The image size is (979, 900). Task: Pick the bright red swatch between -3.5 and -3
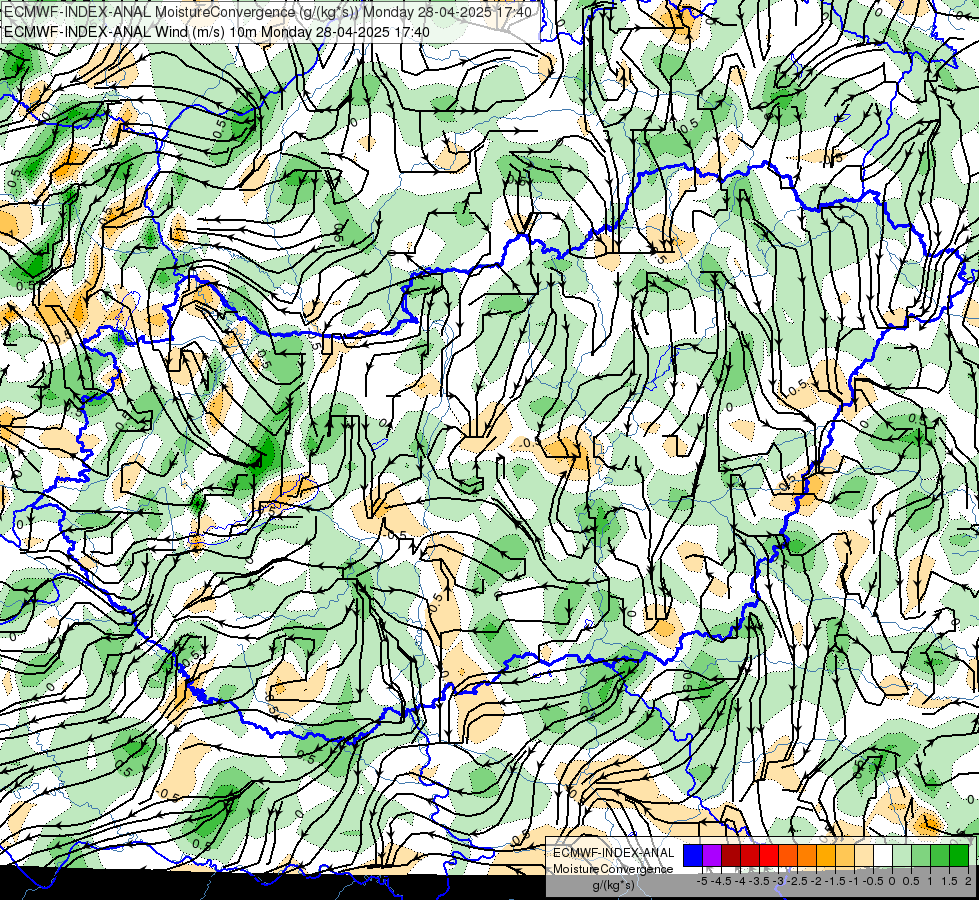tap(769, 856)
